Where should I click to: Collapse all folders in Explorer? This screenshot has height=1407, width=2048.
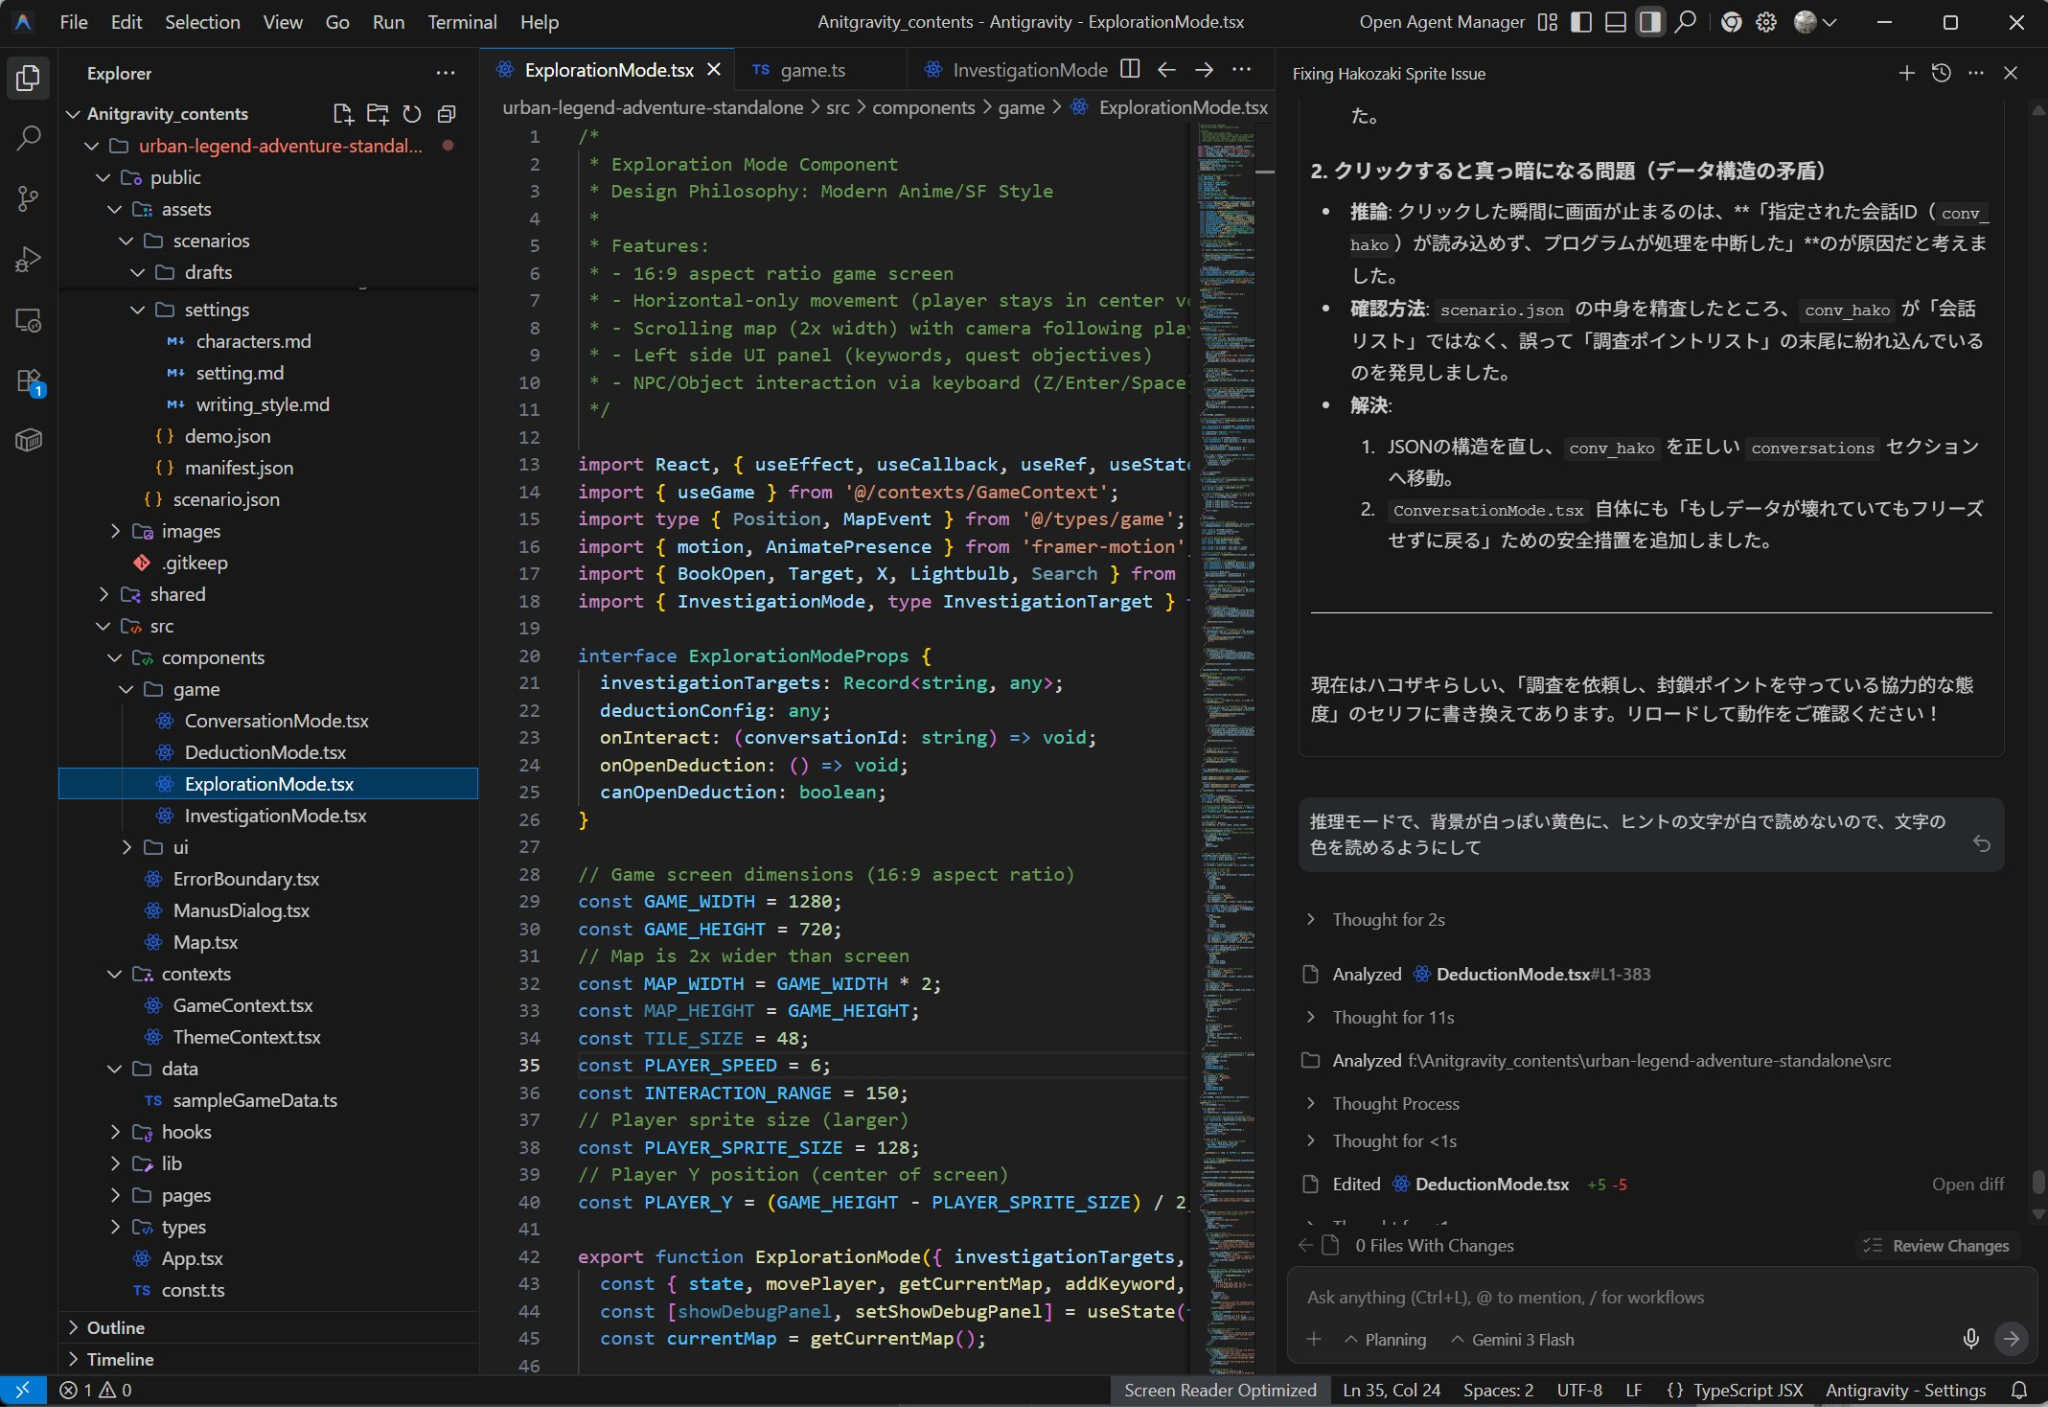coord(447,114)
